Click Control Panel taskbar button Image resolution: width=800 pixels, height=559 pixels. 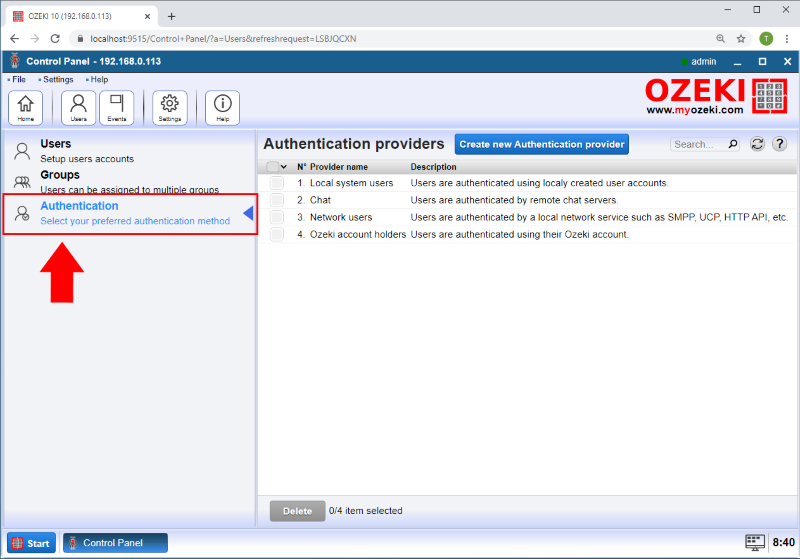(115, 543)
